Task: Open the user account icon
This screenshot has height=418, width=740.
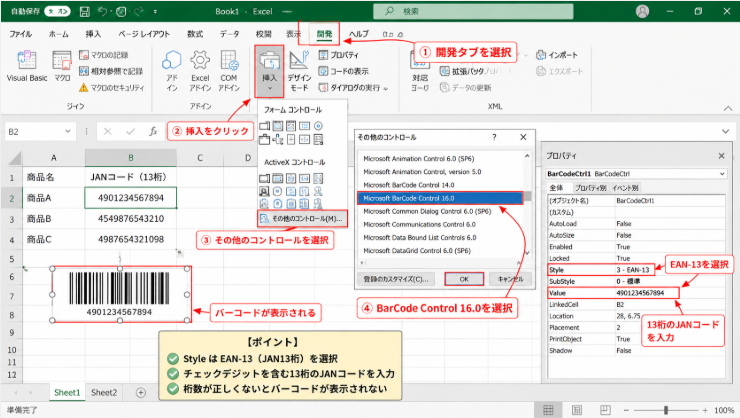Action: (x=642, y=11)
